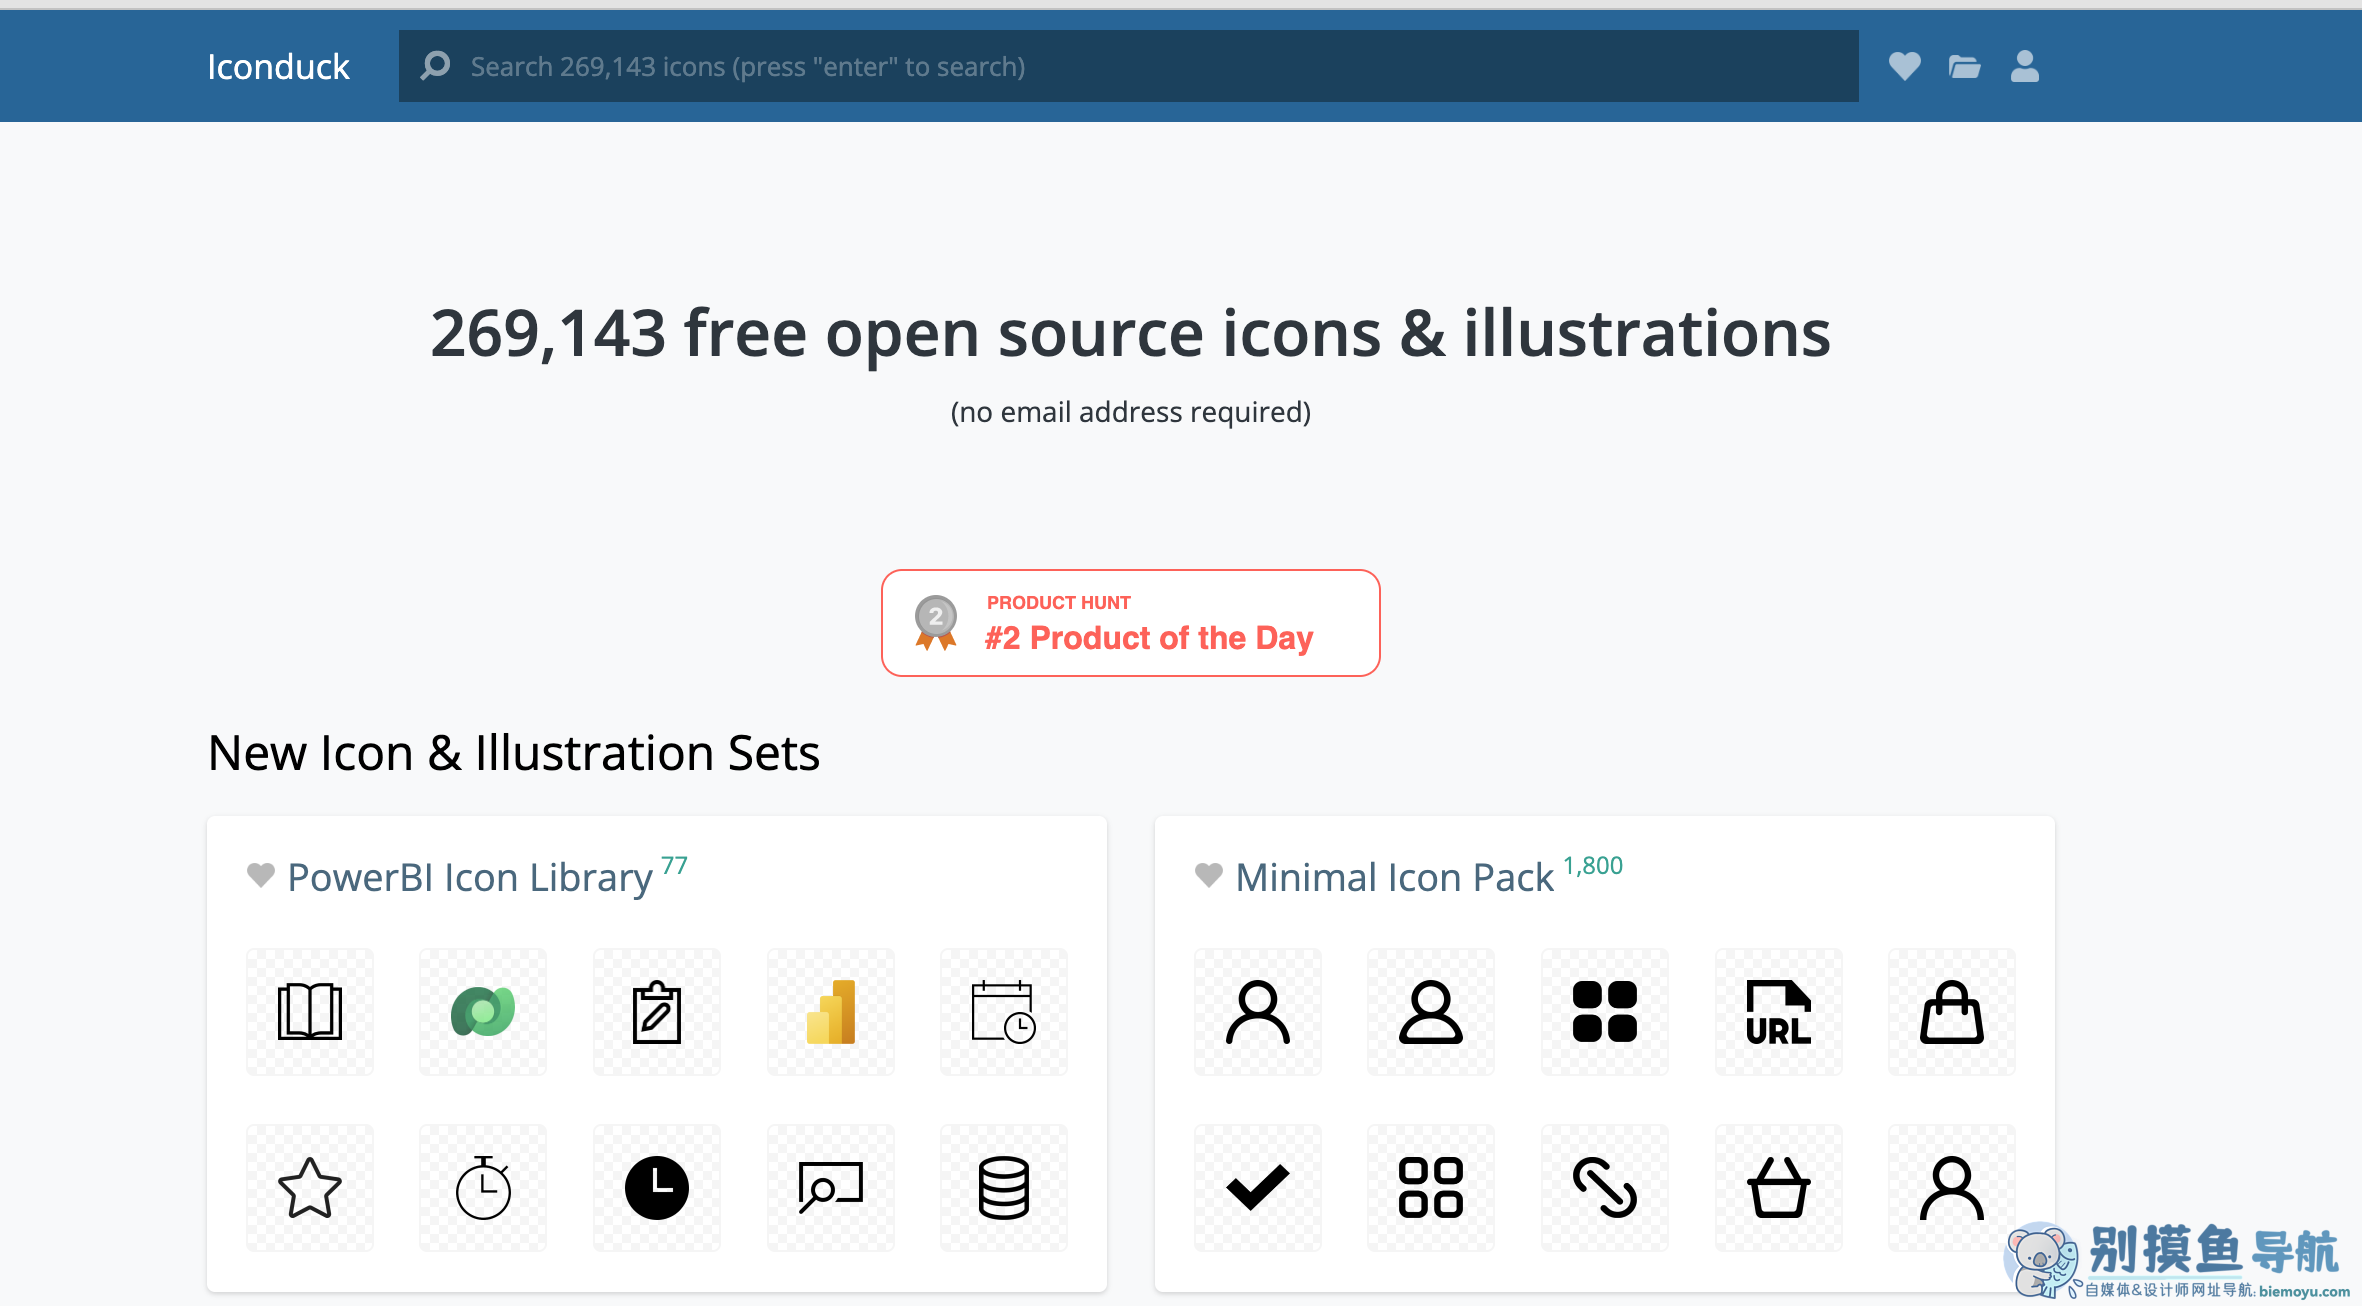Favorite the Minimal Icon Pack set

1208,875
